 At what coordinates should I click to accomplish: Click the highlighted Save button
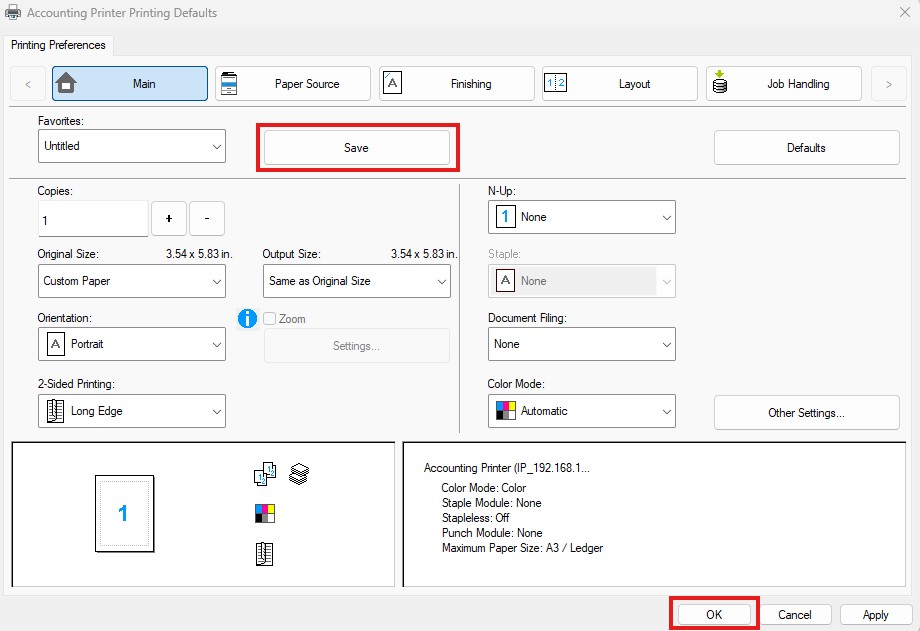(357, 146)
